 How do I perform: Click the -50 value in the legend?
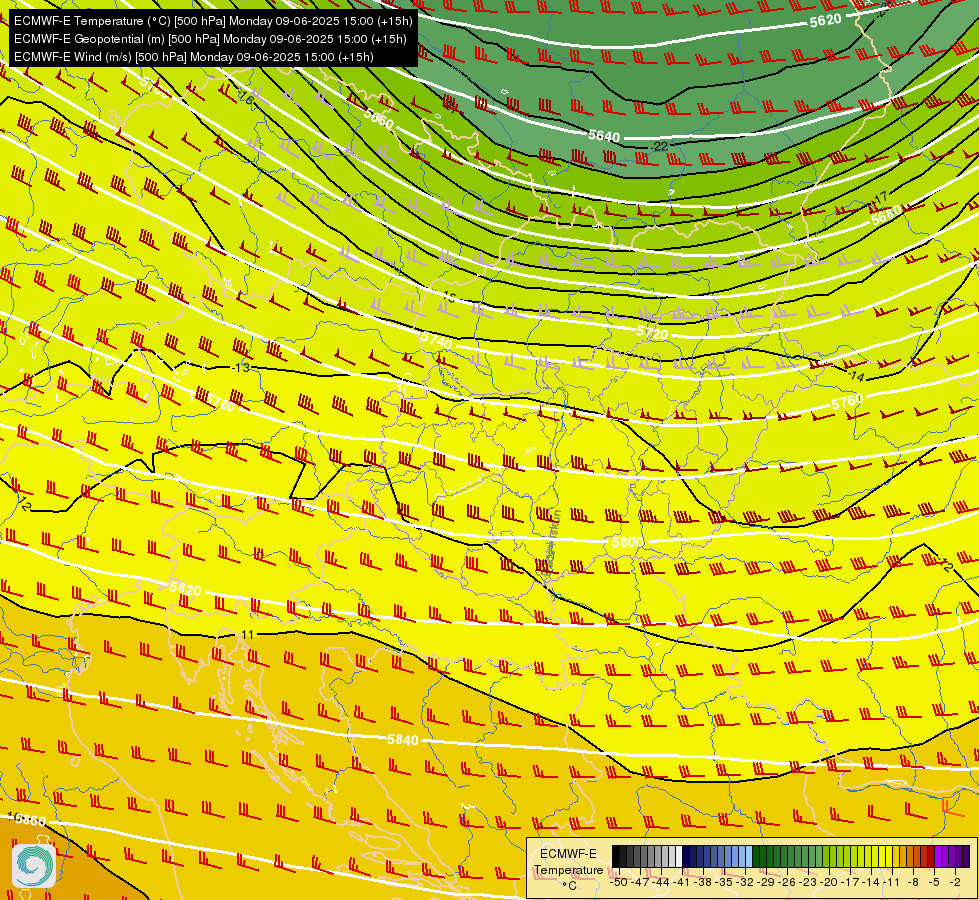[x=619, y=882]
